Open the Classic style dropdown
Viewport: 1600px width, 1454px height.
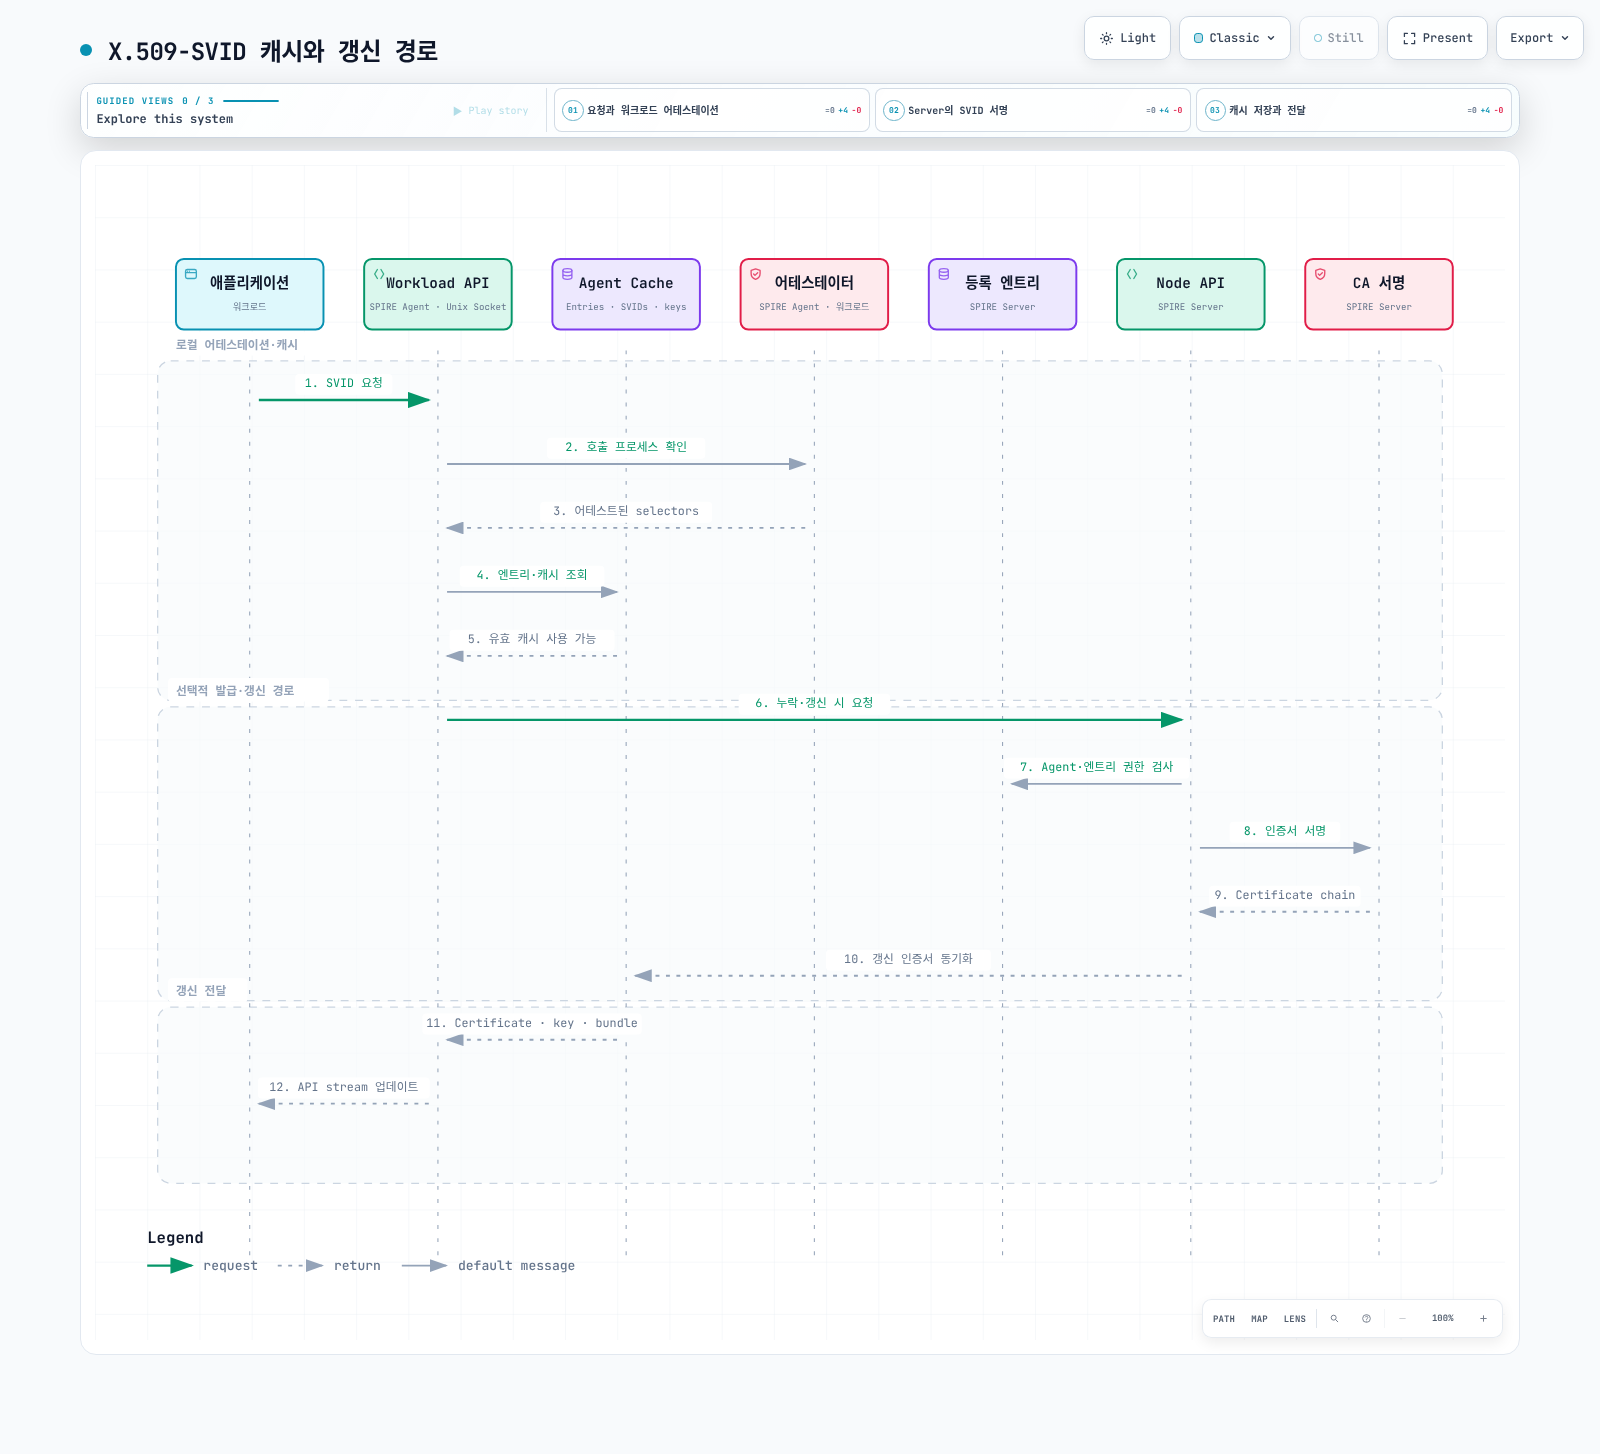1234,38
